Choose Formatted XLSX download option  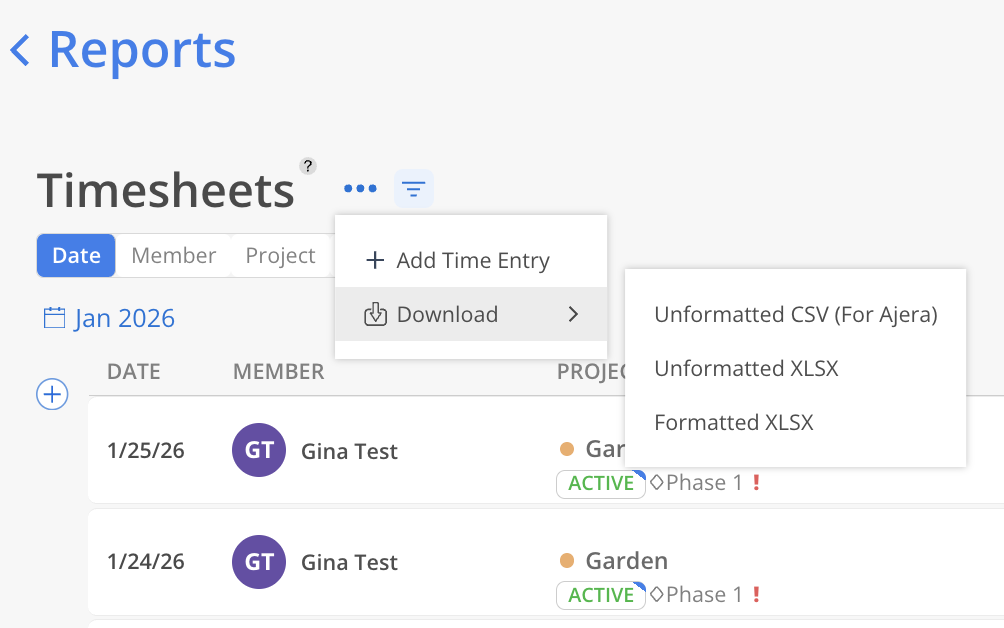pyautogui.click(x=733, y=423)
